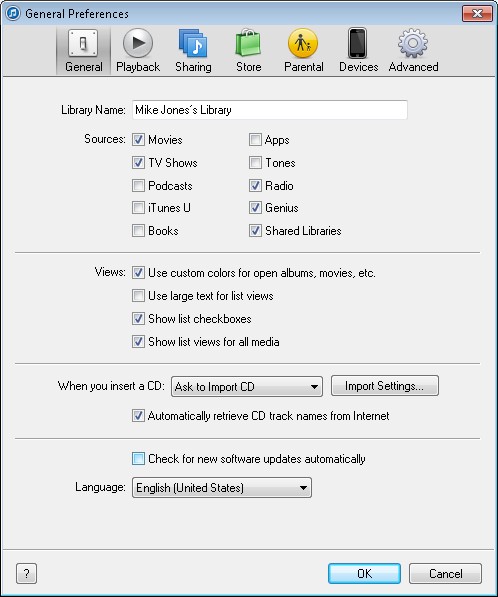The width and height of the screenshot is (498, 597).
Task: Select the General switch icon
Action: [x=83, y=43]
